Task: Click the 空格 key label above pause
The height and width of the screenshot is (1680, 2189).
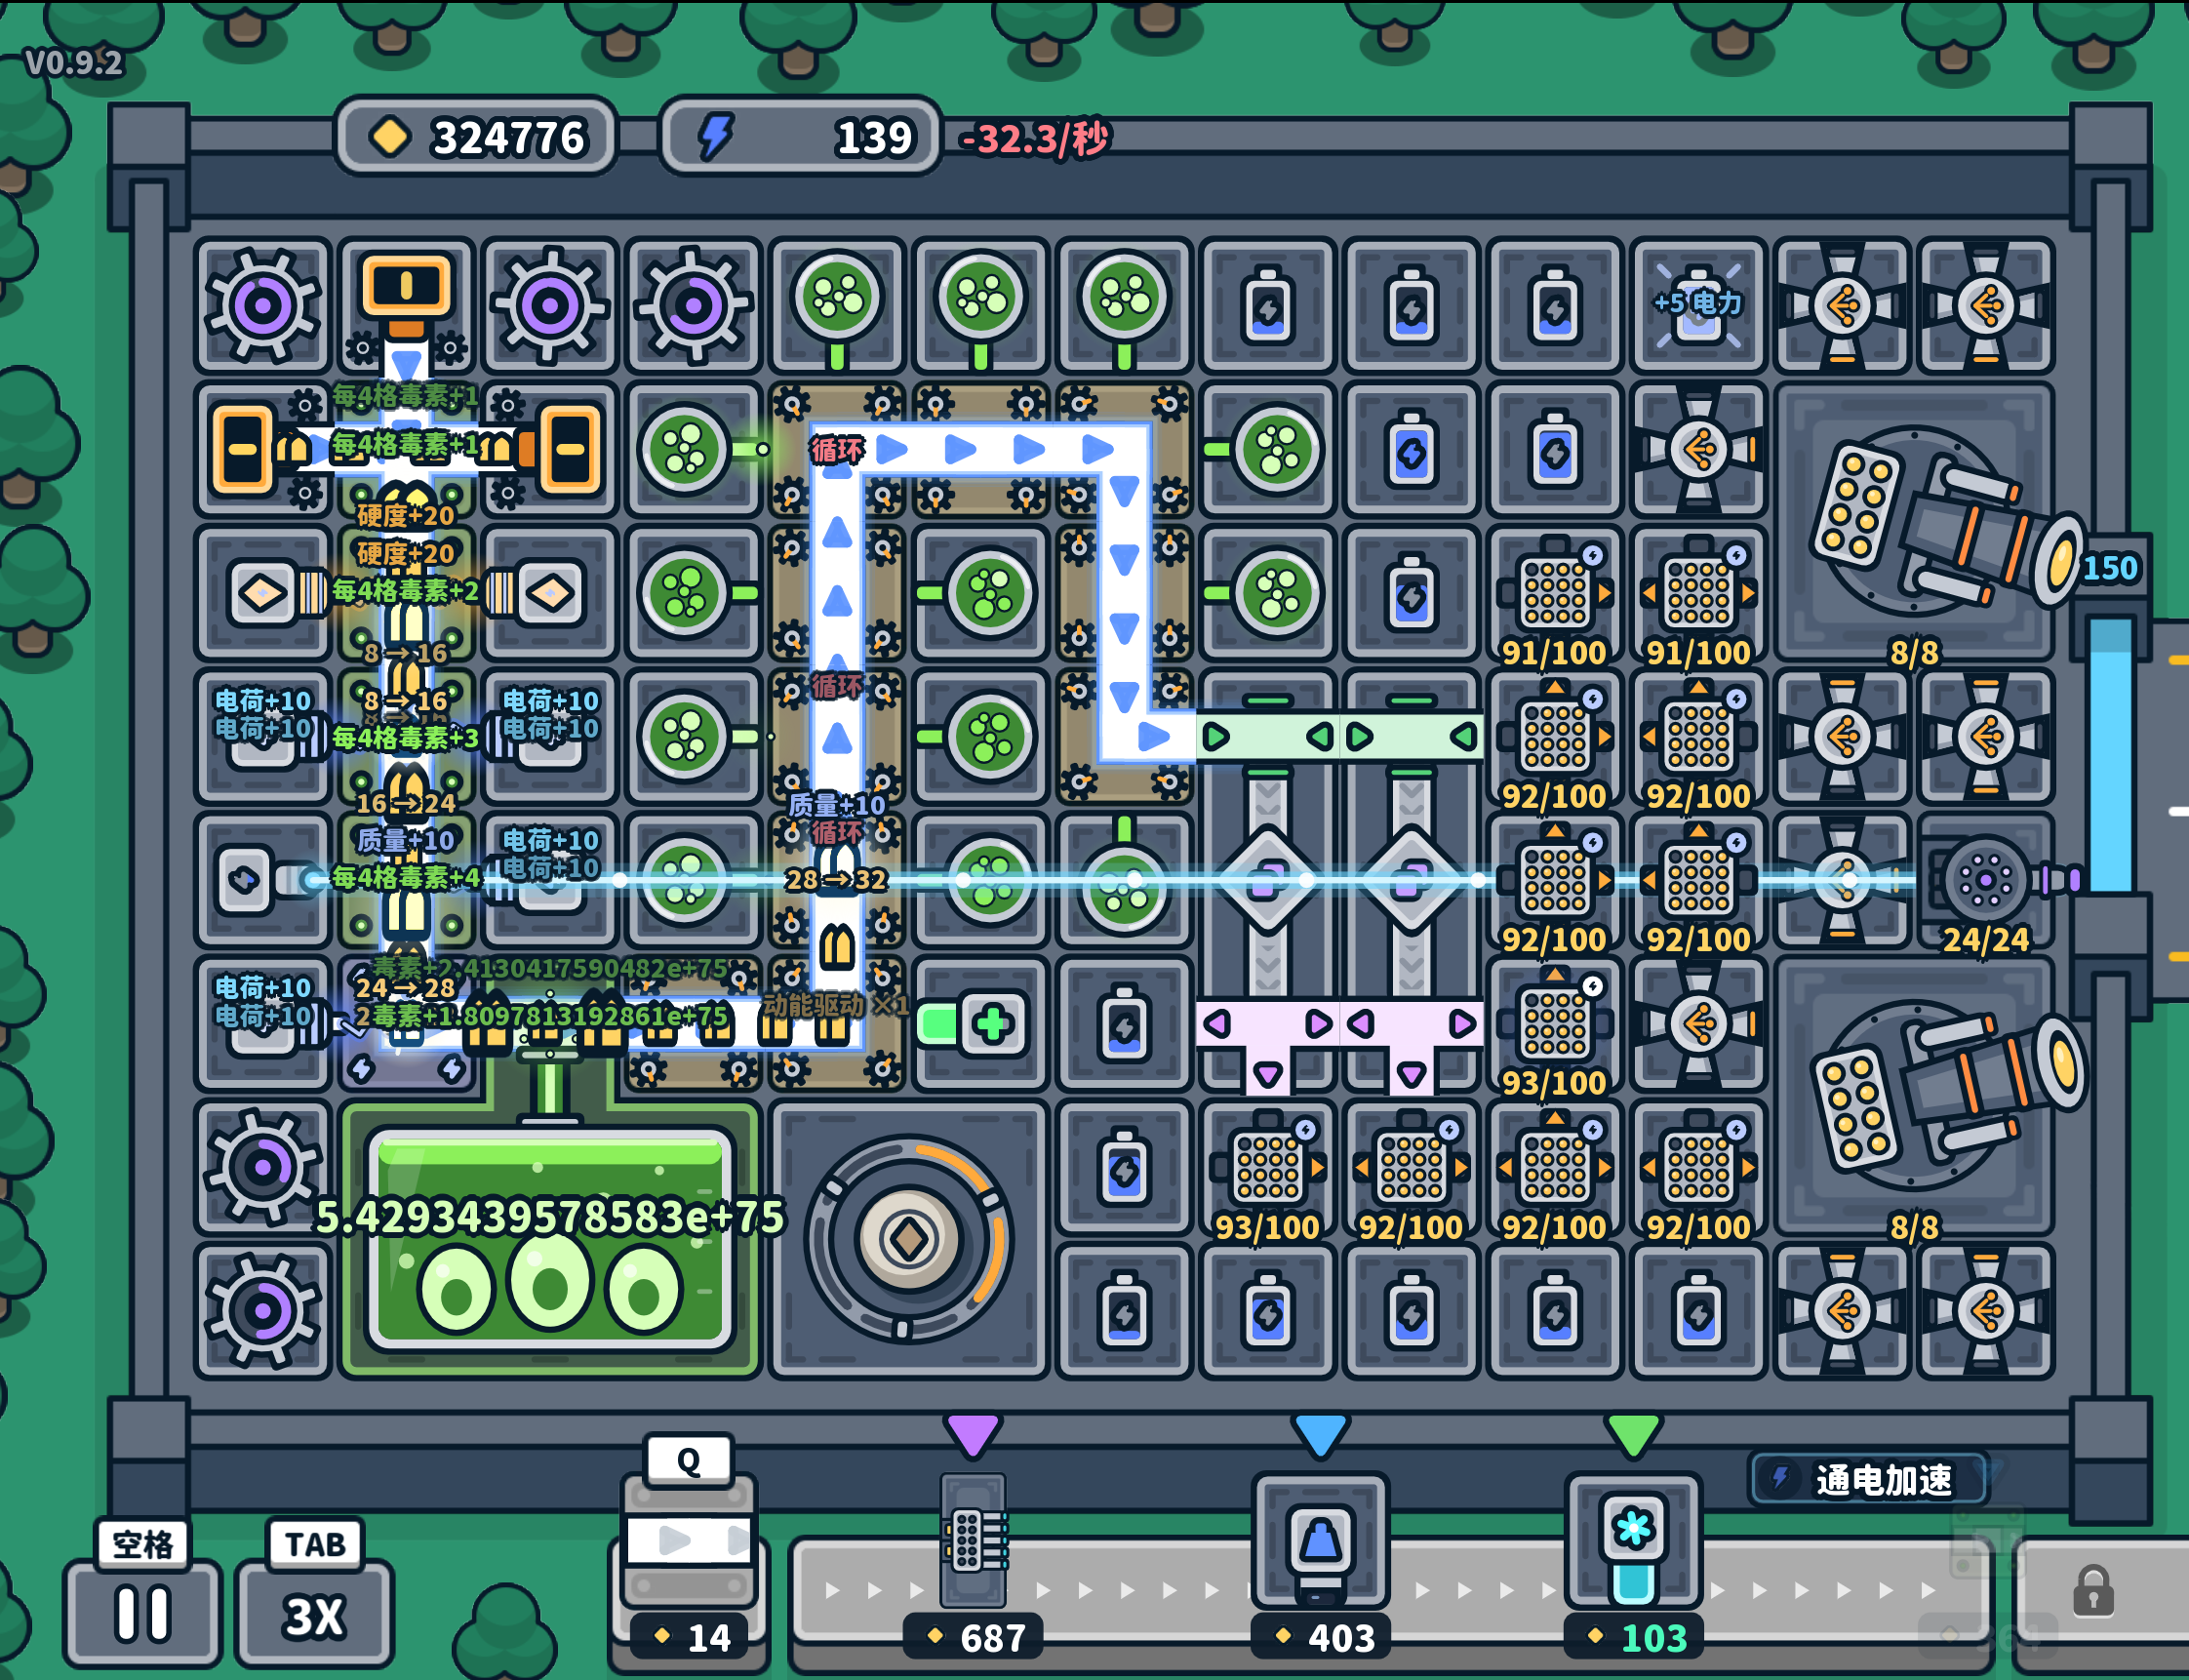Action: (x=143, y=1544)
